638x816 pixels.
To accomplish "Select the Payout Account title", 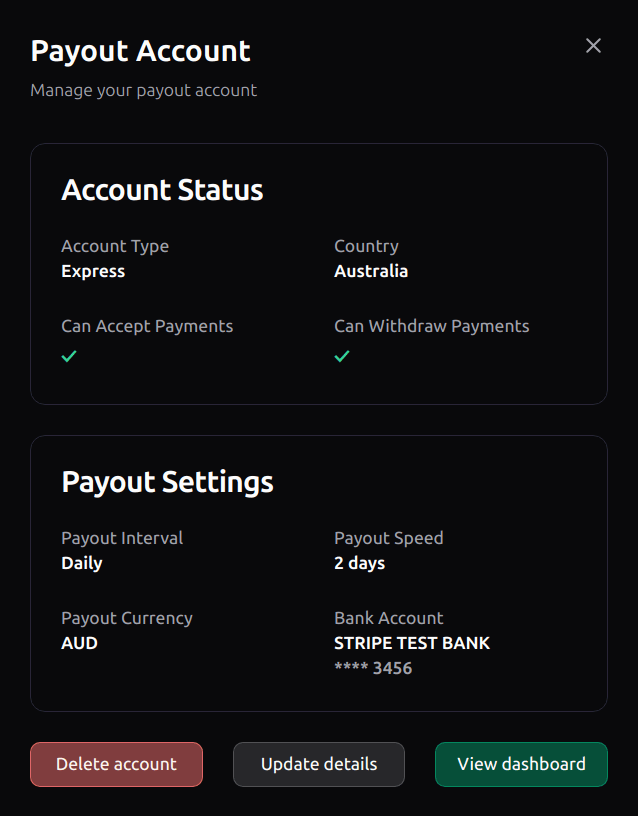I will 141,51.
